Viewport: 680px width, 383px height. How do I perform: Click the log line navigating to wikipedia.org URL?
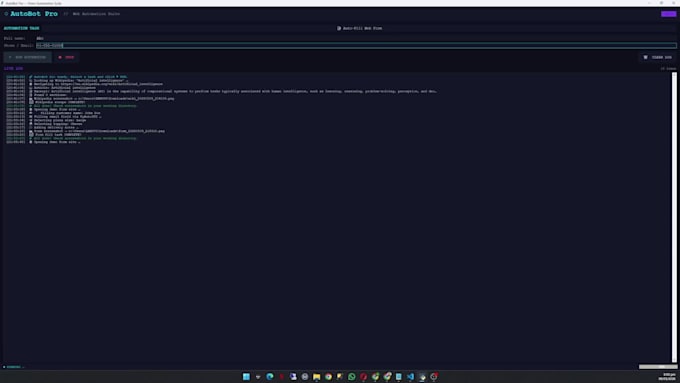85,84
